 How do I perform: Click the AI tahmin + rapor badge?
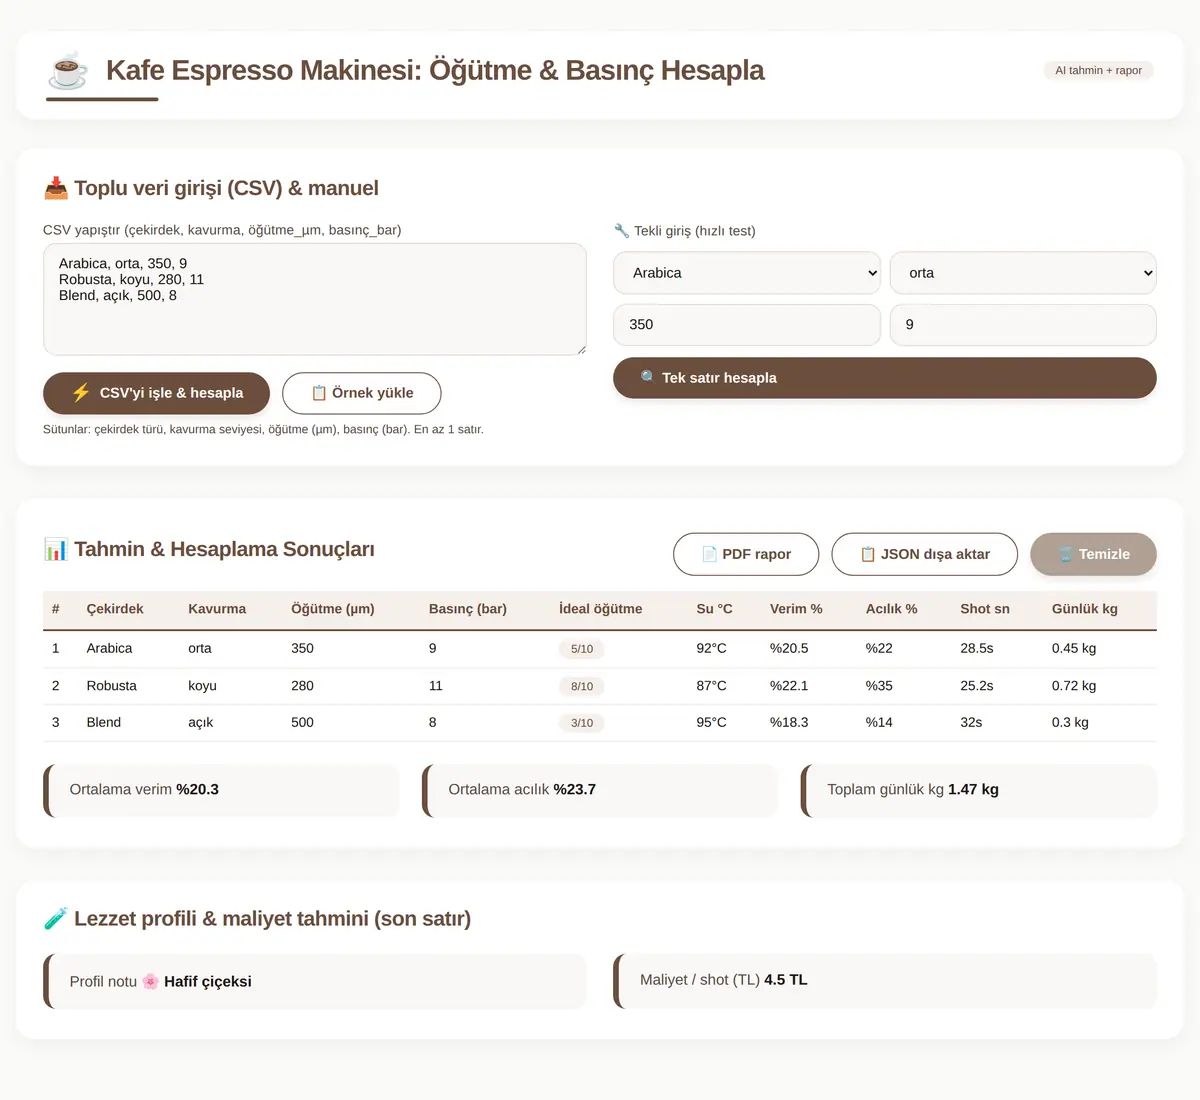pos(1098,70)
